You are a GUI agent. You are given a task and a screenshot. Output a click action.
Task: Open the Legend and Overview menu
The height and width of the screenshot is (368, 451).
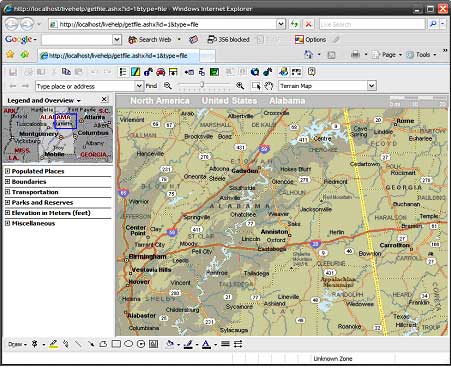tap(44, 100)
